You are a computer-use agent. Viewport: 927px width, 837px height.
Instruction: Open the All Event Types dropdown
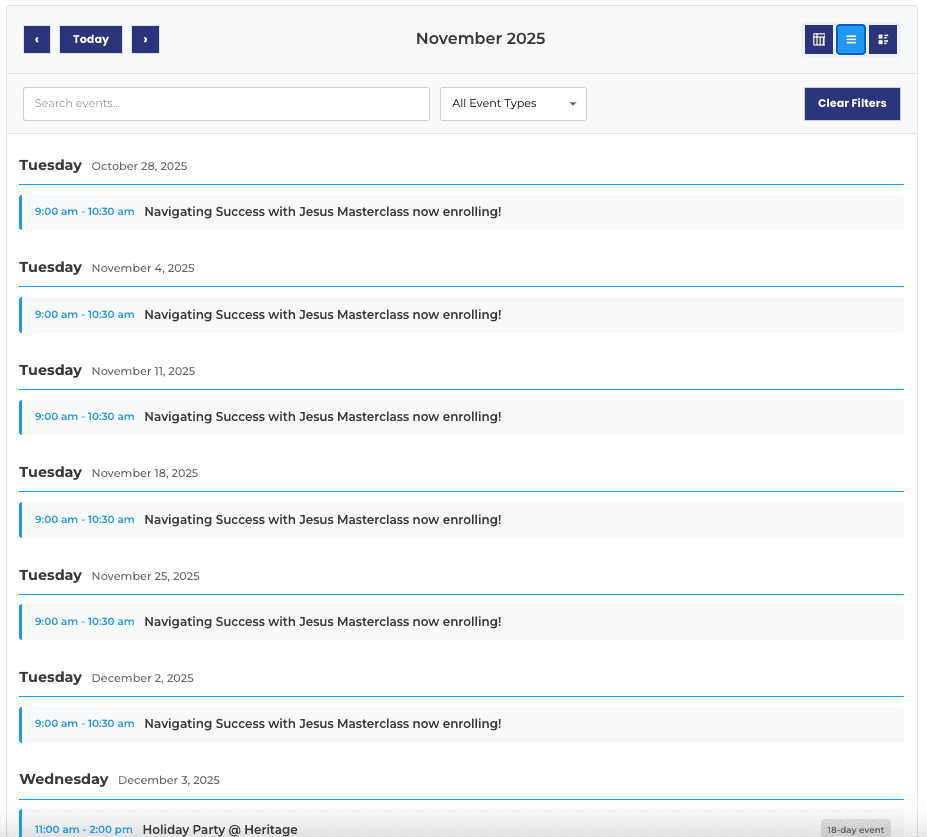pos(513,104)
